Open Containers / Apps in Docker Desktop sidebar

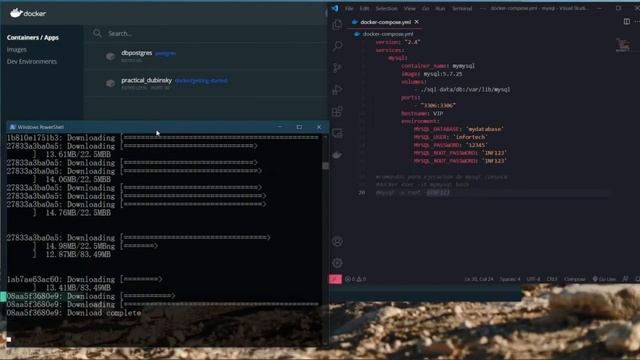(33, 38)
